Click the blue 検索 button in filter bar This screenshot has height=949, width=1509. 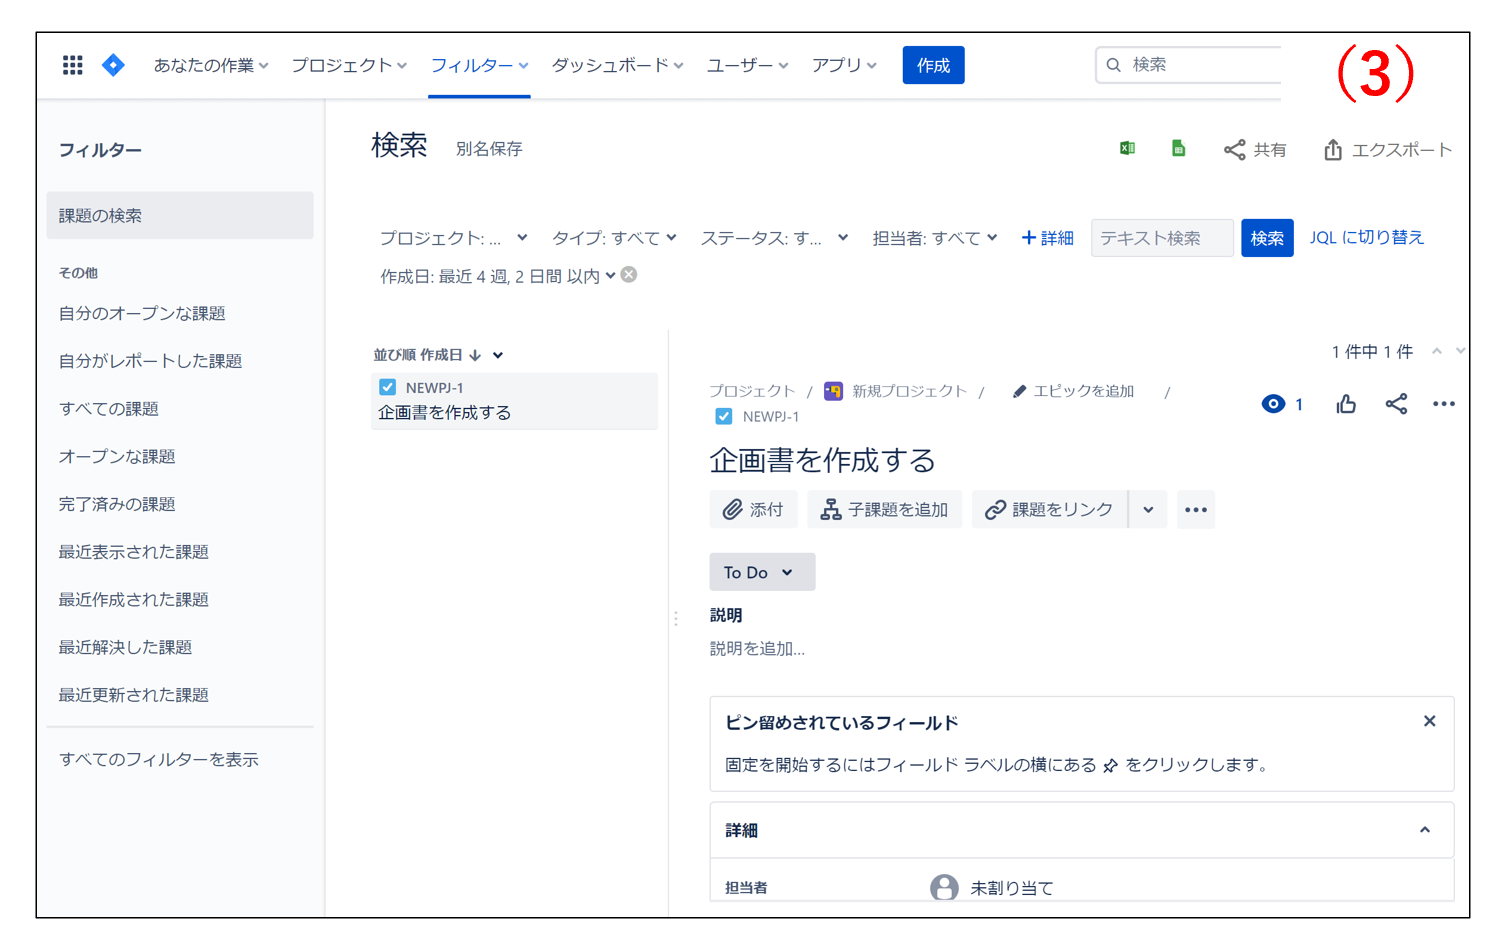pyautogui.click(x=1267, y=238)
